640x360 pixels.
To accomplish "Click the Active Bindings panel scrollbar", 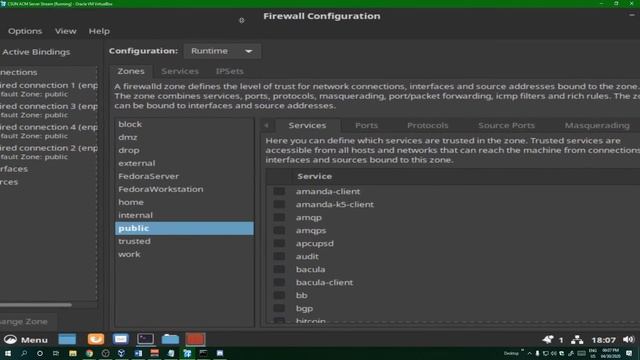I will [36, 304].
